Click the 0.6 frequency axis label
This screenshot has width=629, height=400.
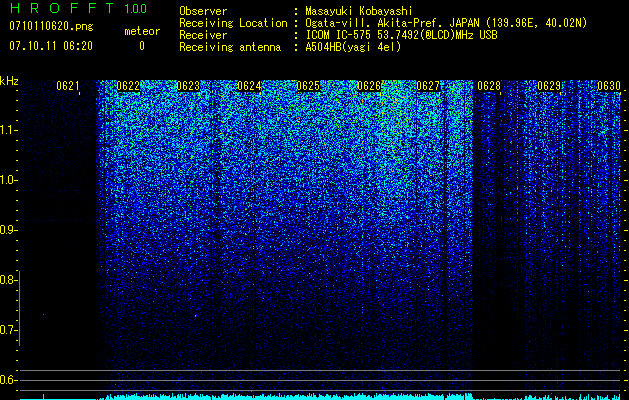pyautogui.click(x=8, y=380)
